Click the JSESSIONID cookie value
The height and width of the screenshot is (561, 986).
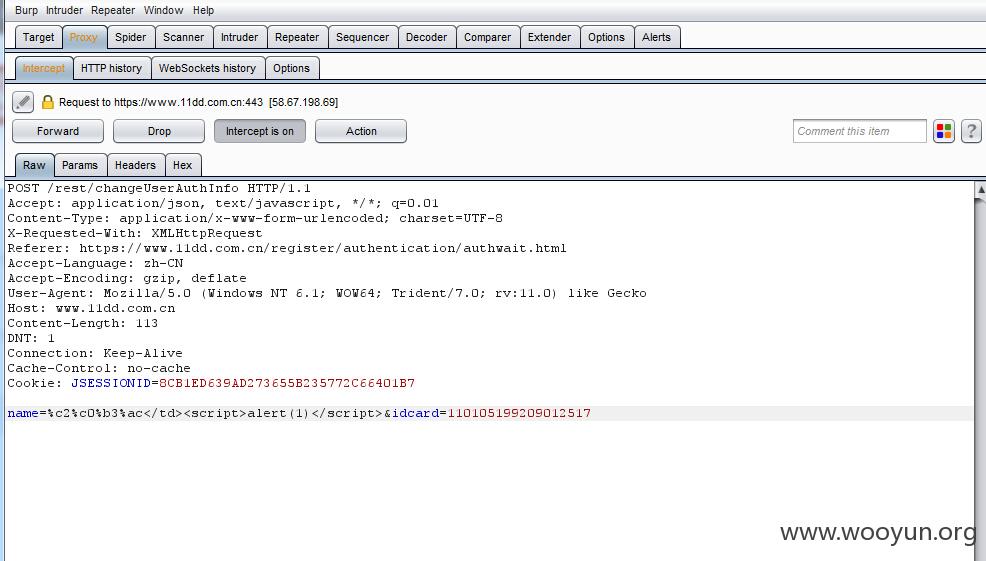pyautogui.click(x=287, y=383)
